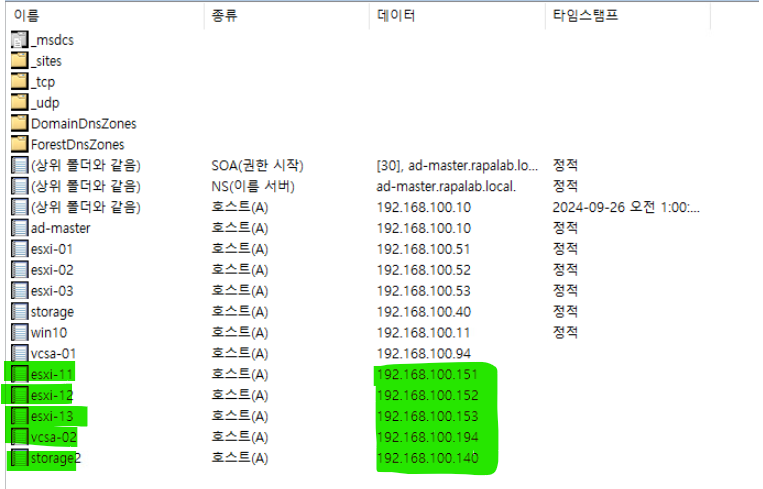Select the esxi-11 record icon

click(x=19, y=375)
